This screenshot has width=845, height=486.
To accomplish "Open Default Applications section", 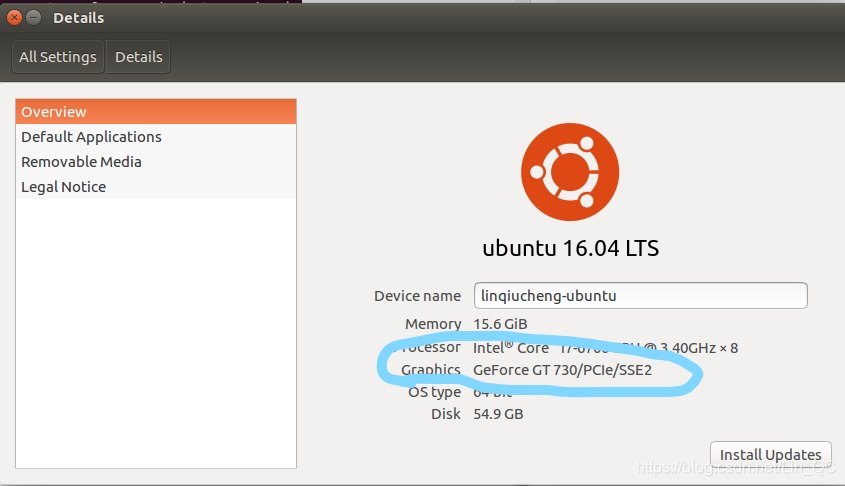I will [156, 137].
